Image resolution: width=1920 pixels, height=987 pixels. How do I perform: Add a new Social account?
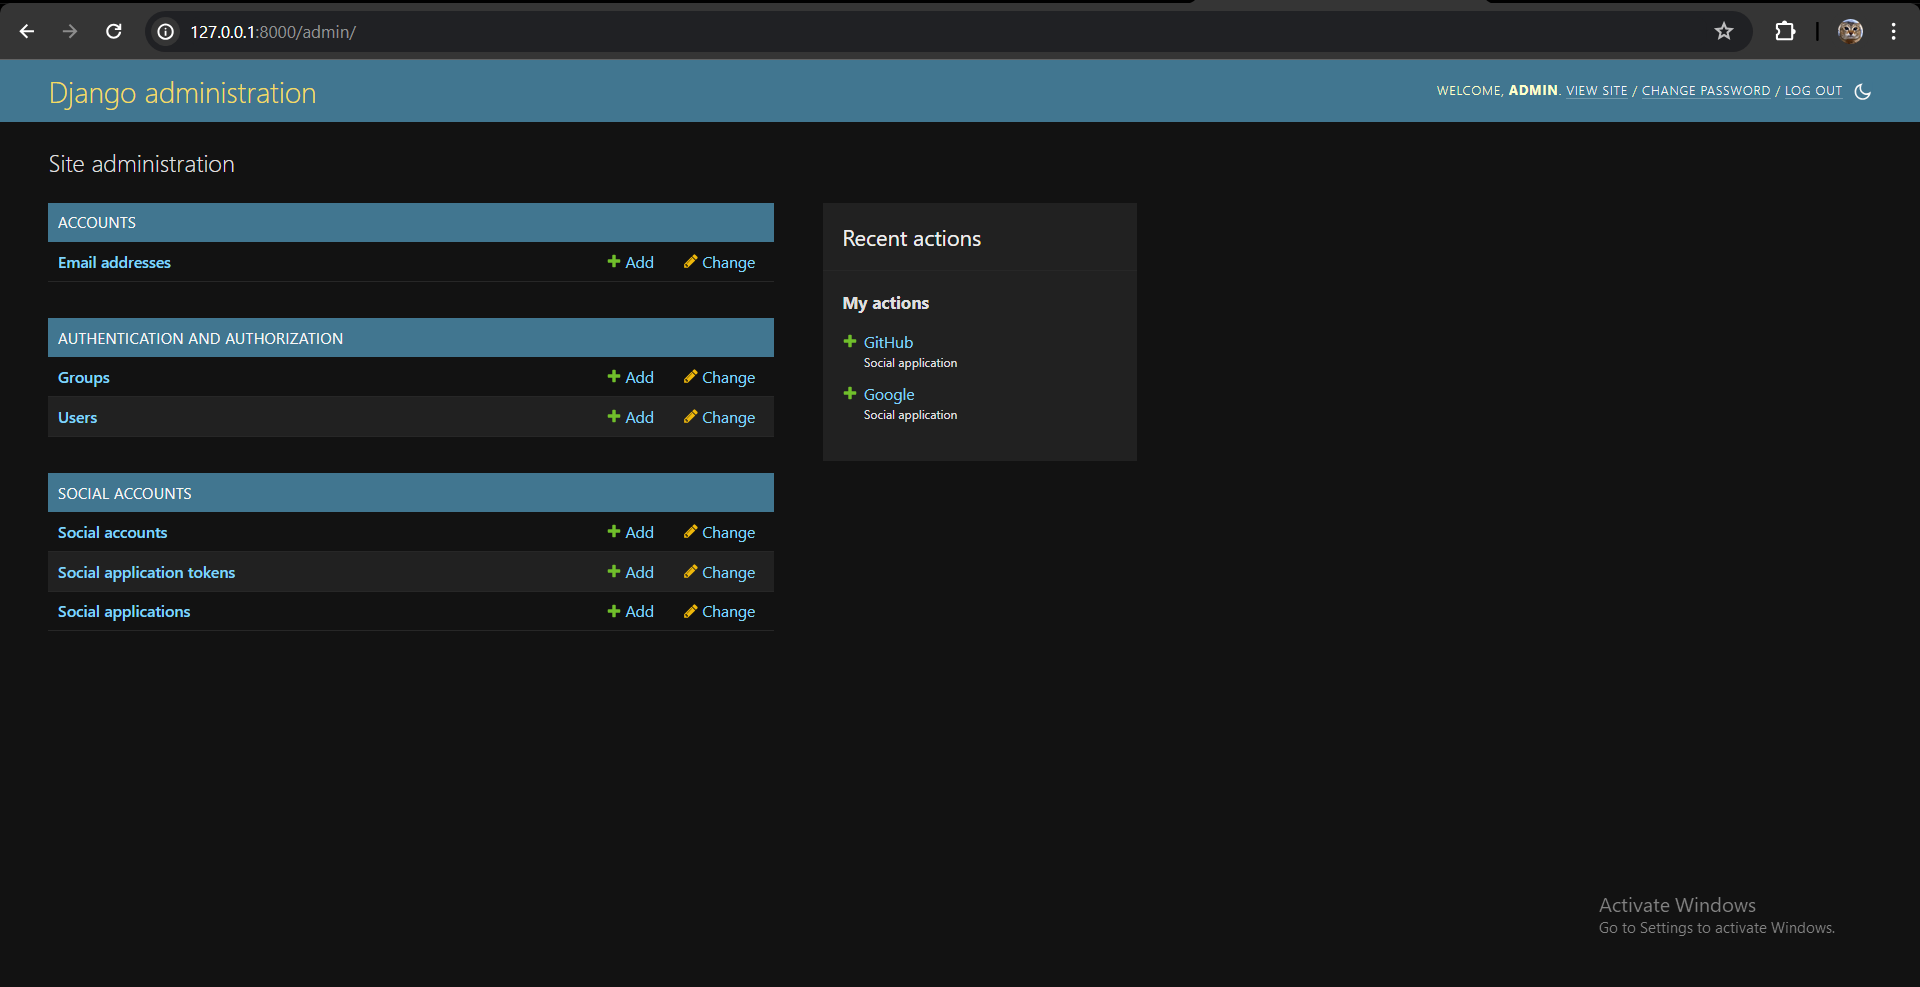[630, 532]
